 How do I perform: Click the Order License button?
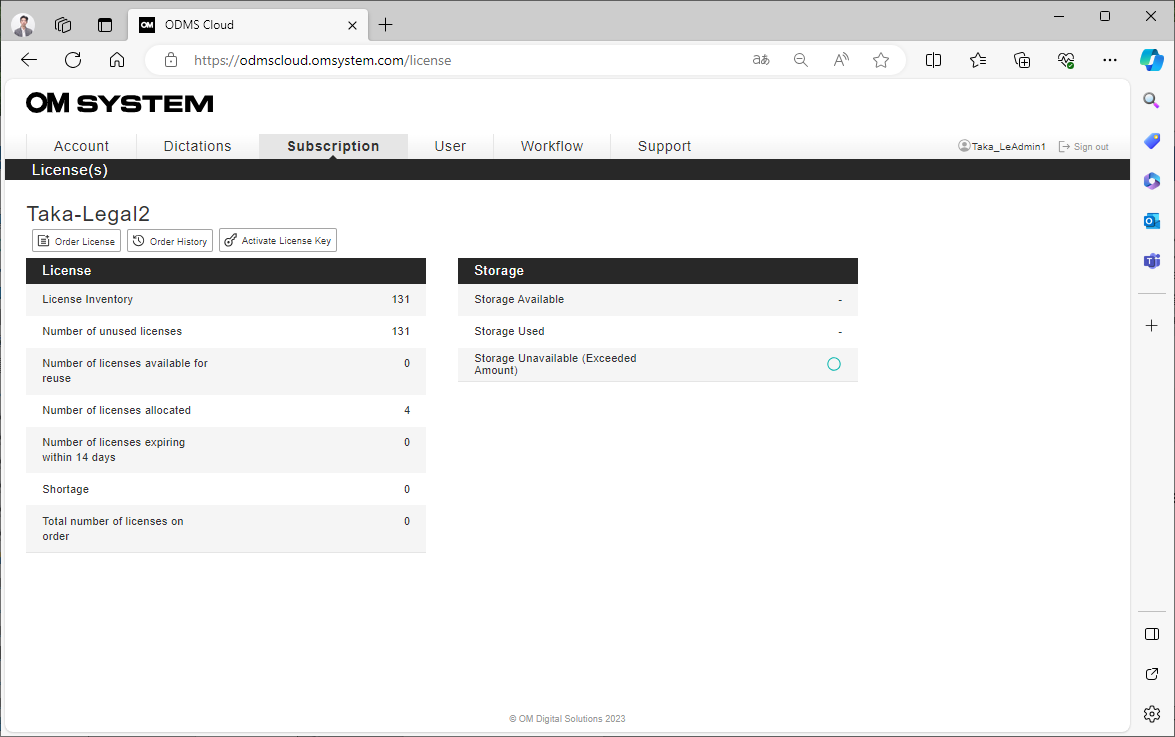76,240
